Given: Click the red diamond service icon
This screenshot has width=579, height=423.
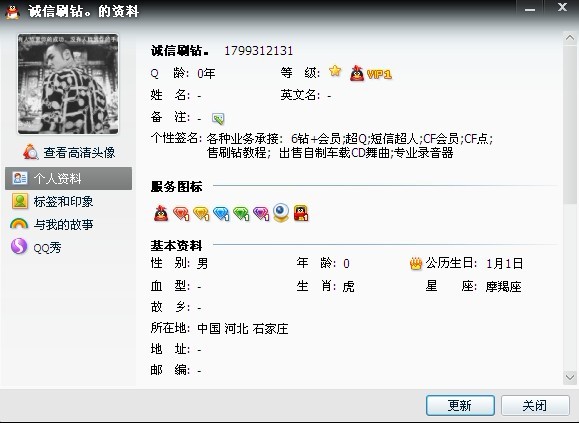Looking at the screenshot, I should [181, 213].
